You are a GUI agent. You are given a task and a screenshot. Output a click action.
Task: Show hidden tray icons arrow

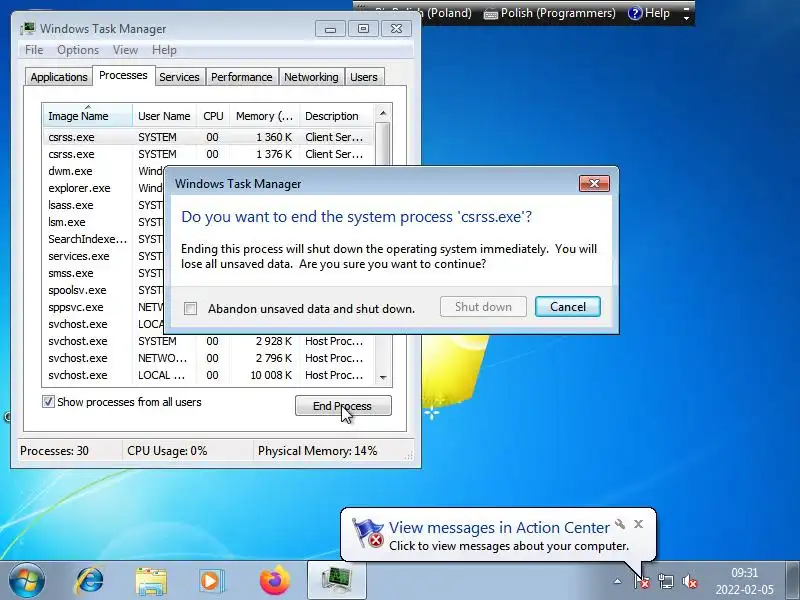coord(617,581)
